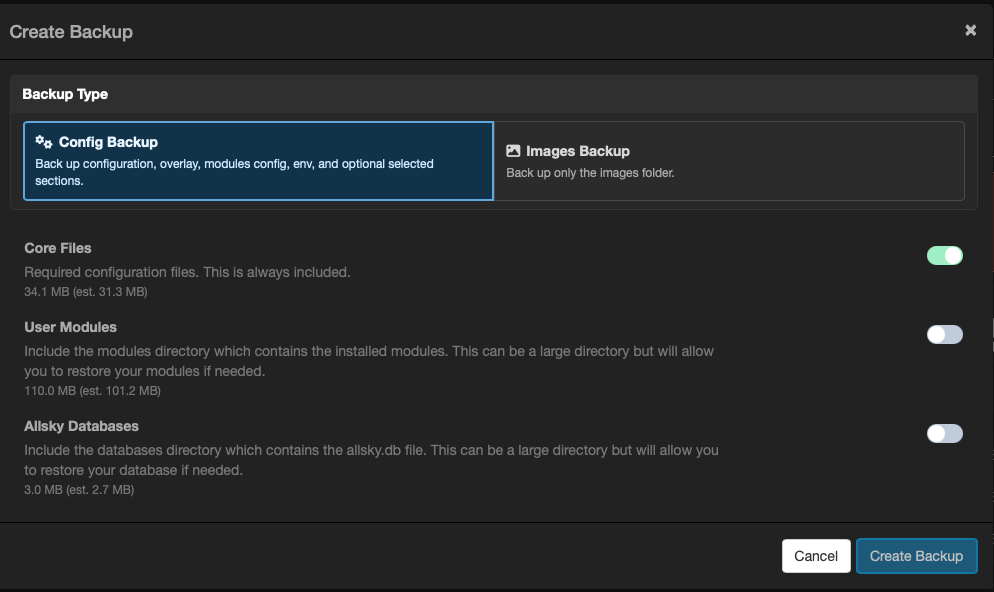The width and height of the screenshot is (994, 592).
Task: Click the Cancel button
Action: point(816,556)
